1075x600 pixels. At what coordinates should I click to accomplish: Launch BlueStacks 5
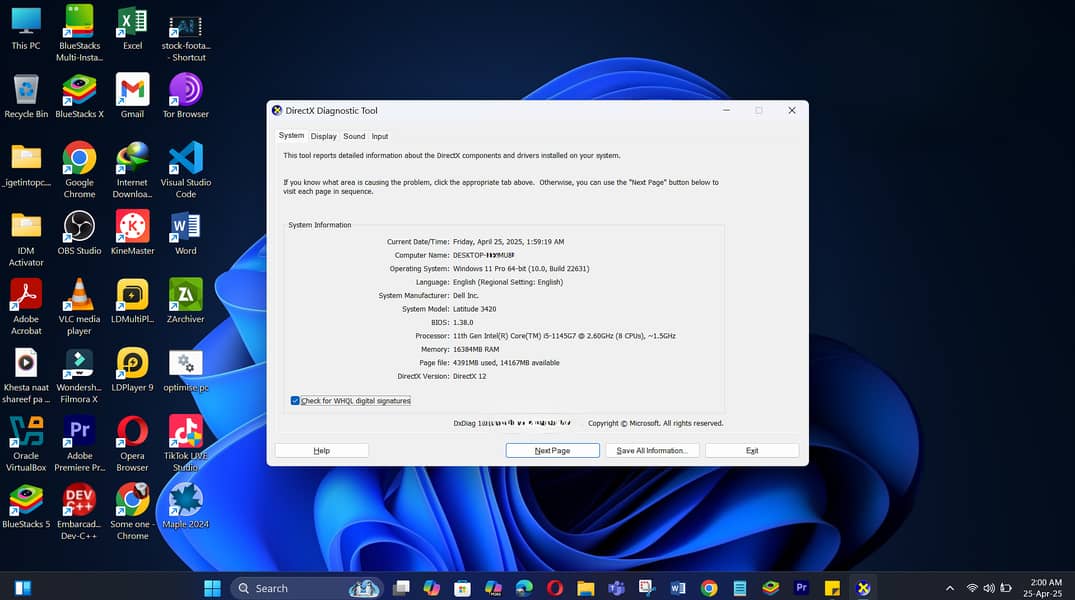[26, 506]
